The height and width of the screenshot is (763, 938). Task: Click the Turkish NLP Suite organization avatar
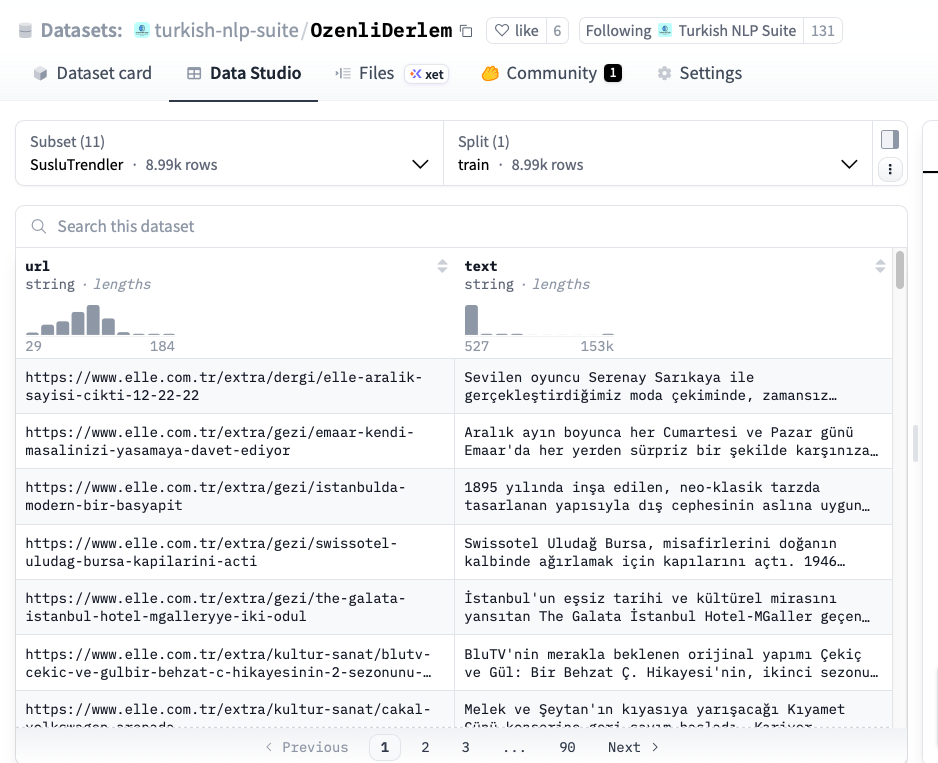[665, 31]
